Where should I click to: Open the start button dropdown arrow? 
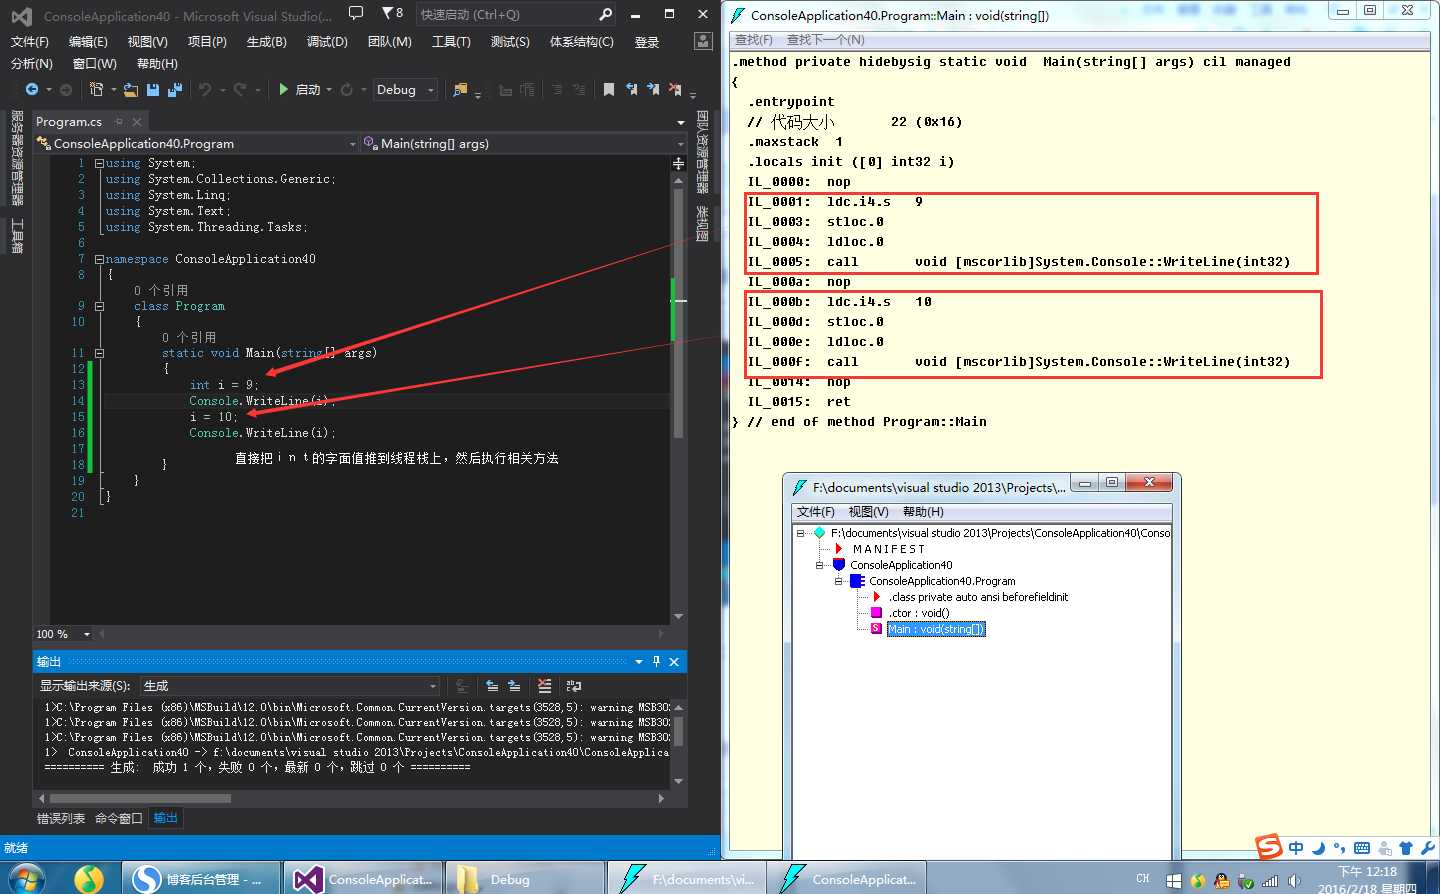click(329, 90)
